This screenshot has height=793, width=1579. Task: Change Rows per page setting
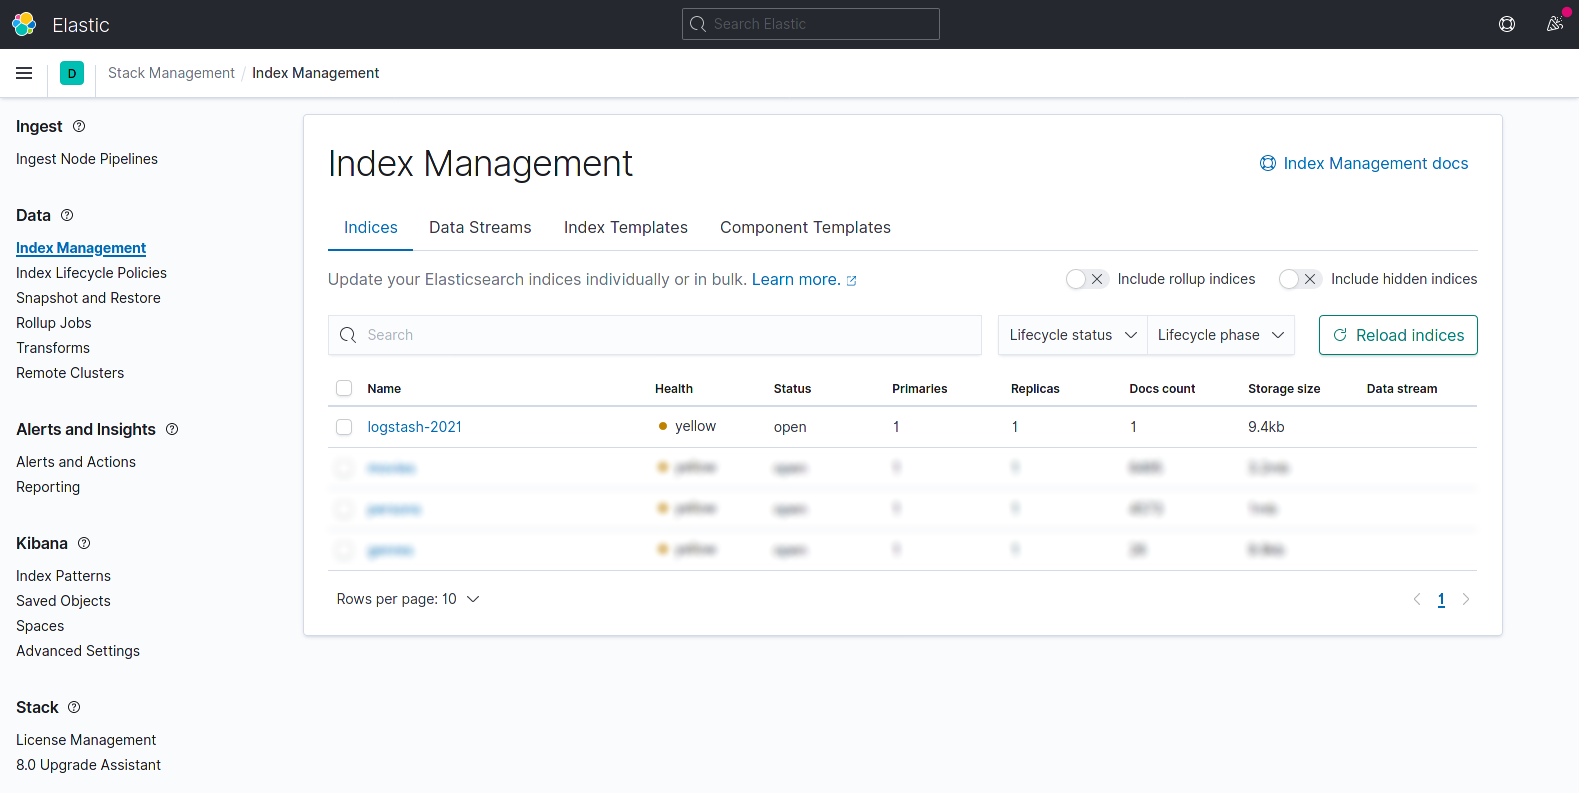[x=408, y=599]
